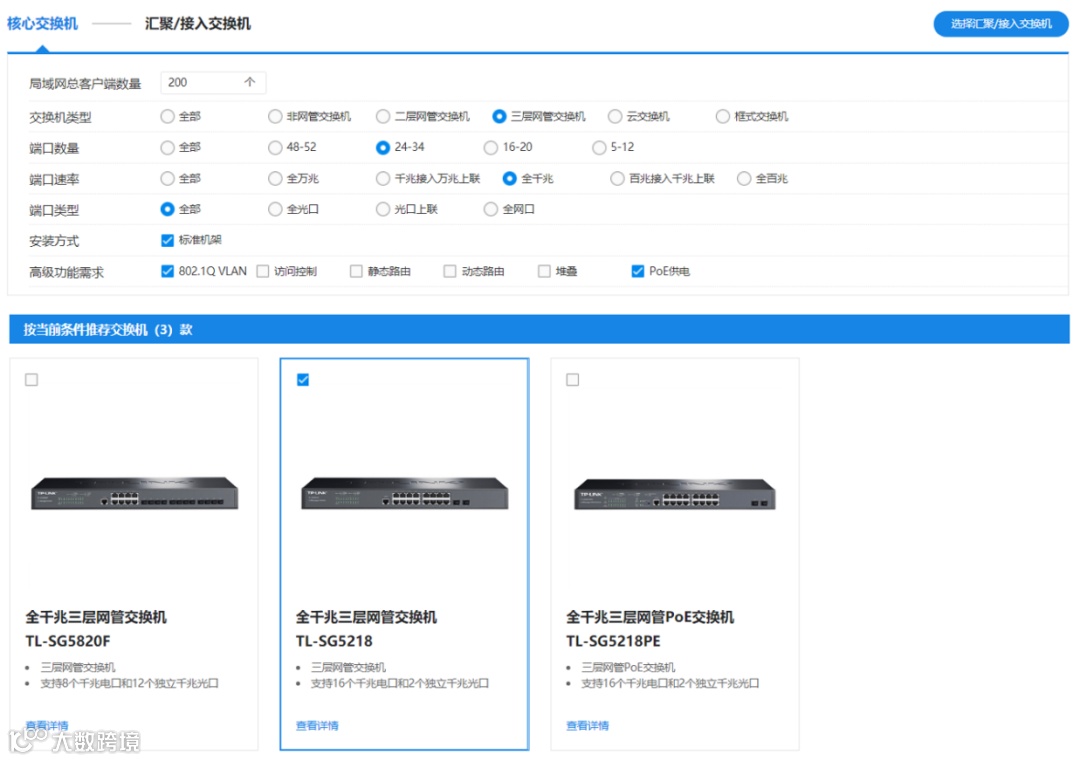Select 光口上联 port type

tap(383, 209)
